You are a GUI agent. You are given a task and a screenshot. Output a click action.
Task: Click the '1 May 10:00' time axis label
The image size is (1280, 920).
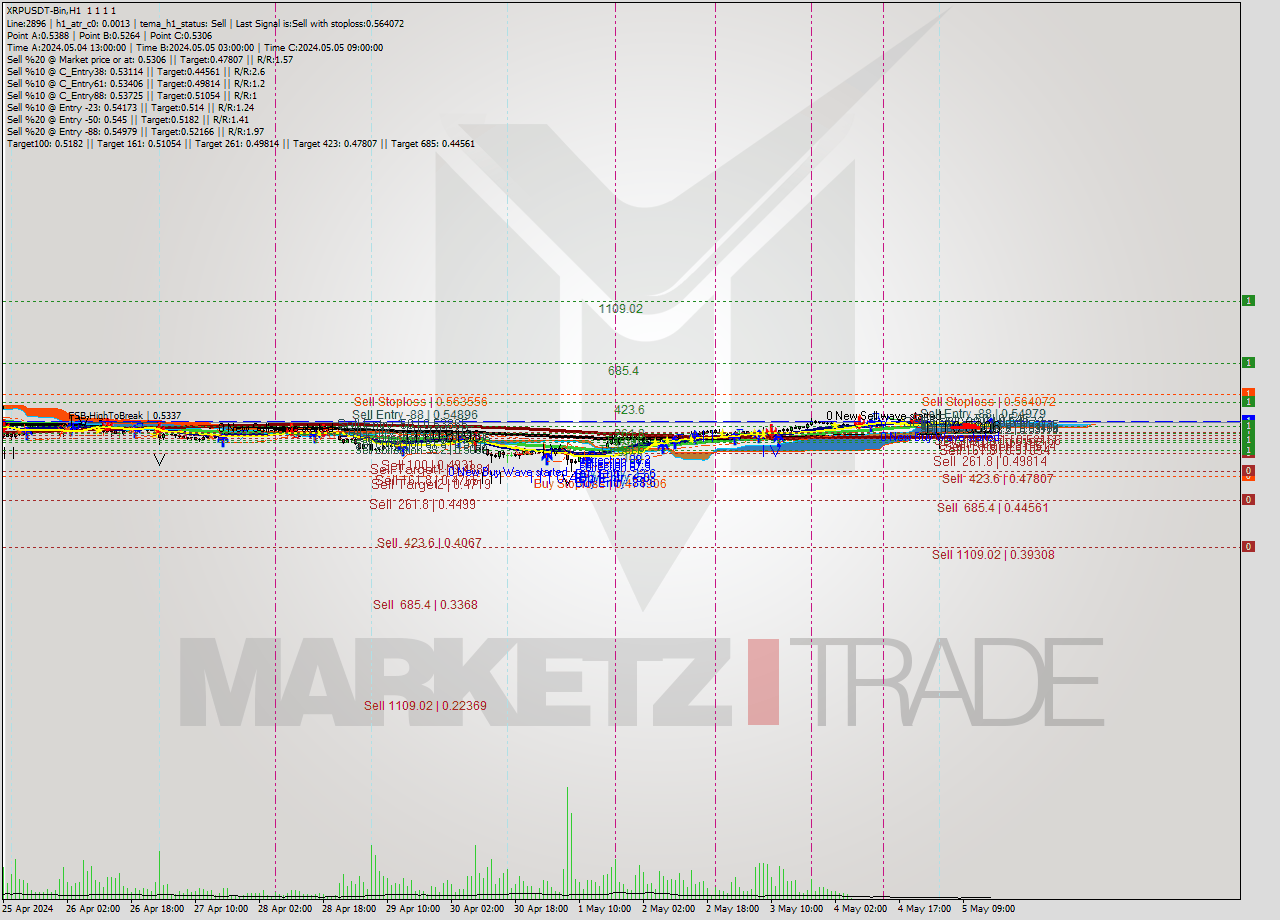(604, 909)
